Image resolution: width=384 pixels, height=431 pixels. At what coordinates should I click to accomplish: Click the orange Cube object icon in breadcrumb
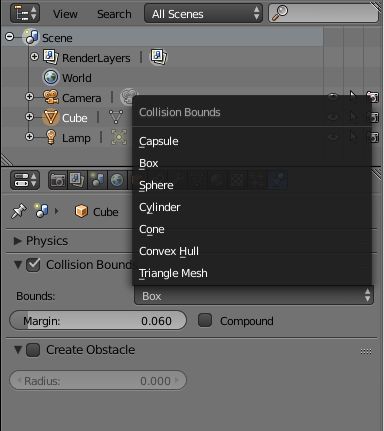tap(81, 211)
